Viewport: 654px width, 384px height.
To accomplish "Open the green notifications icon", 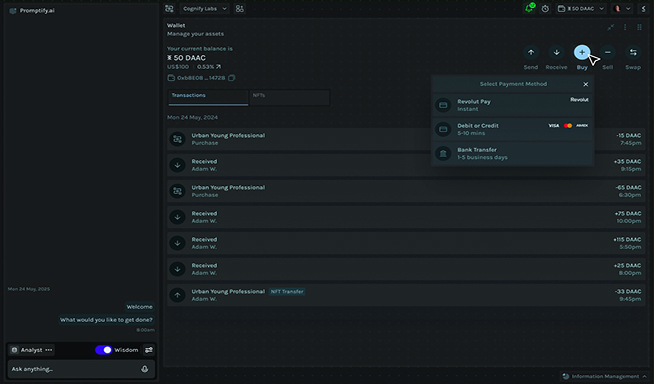I will [530, 8].
